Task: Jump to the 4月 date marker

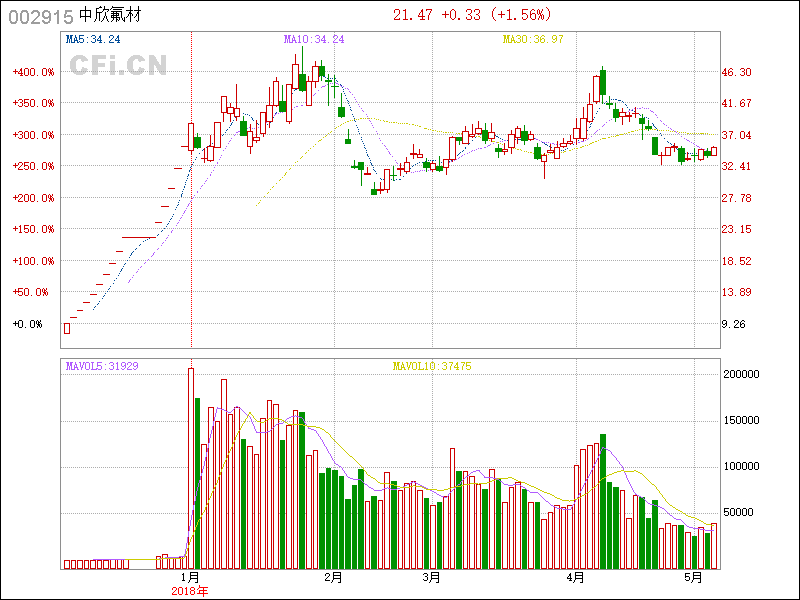Action: 575,578
